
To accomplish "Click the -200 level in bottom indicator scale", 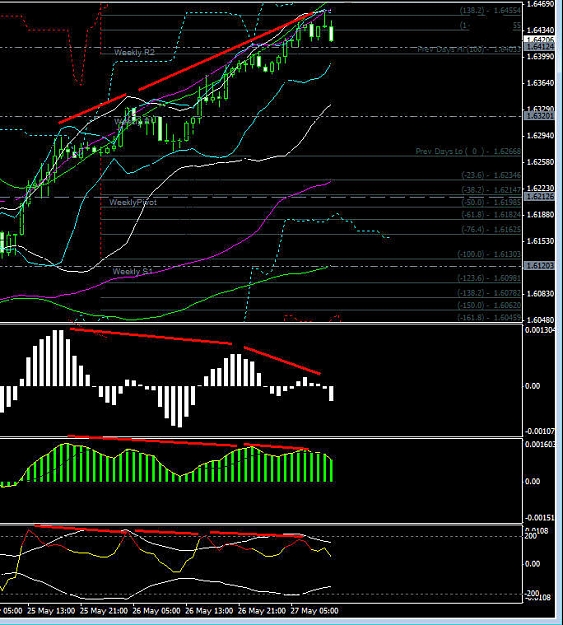I will tap(530, 594).
